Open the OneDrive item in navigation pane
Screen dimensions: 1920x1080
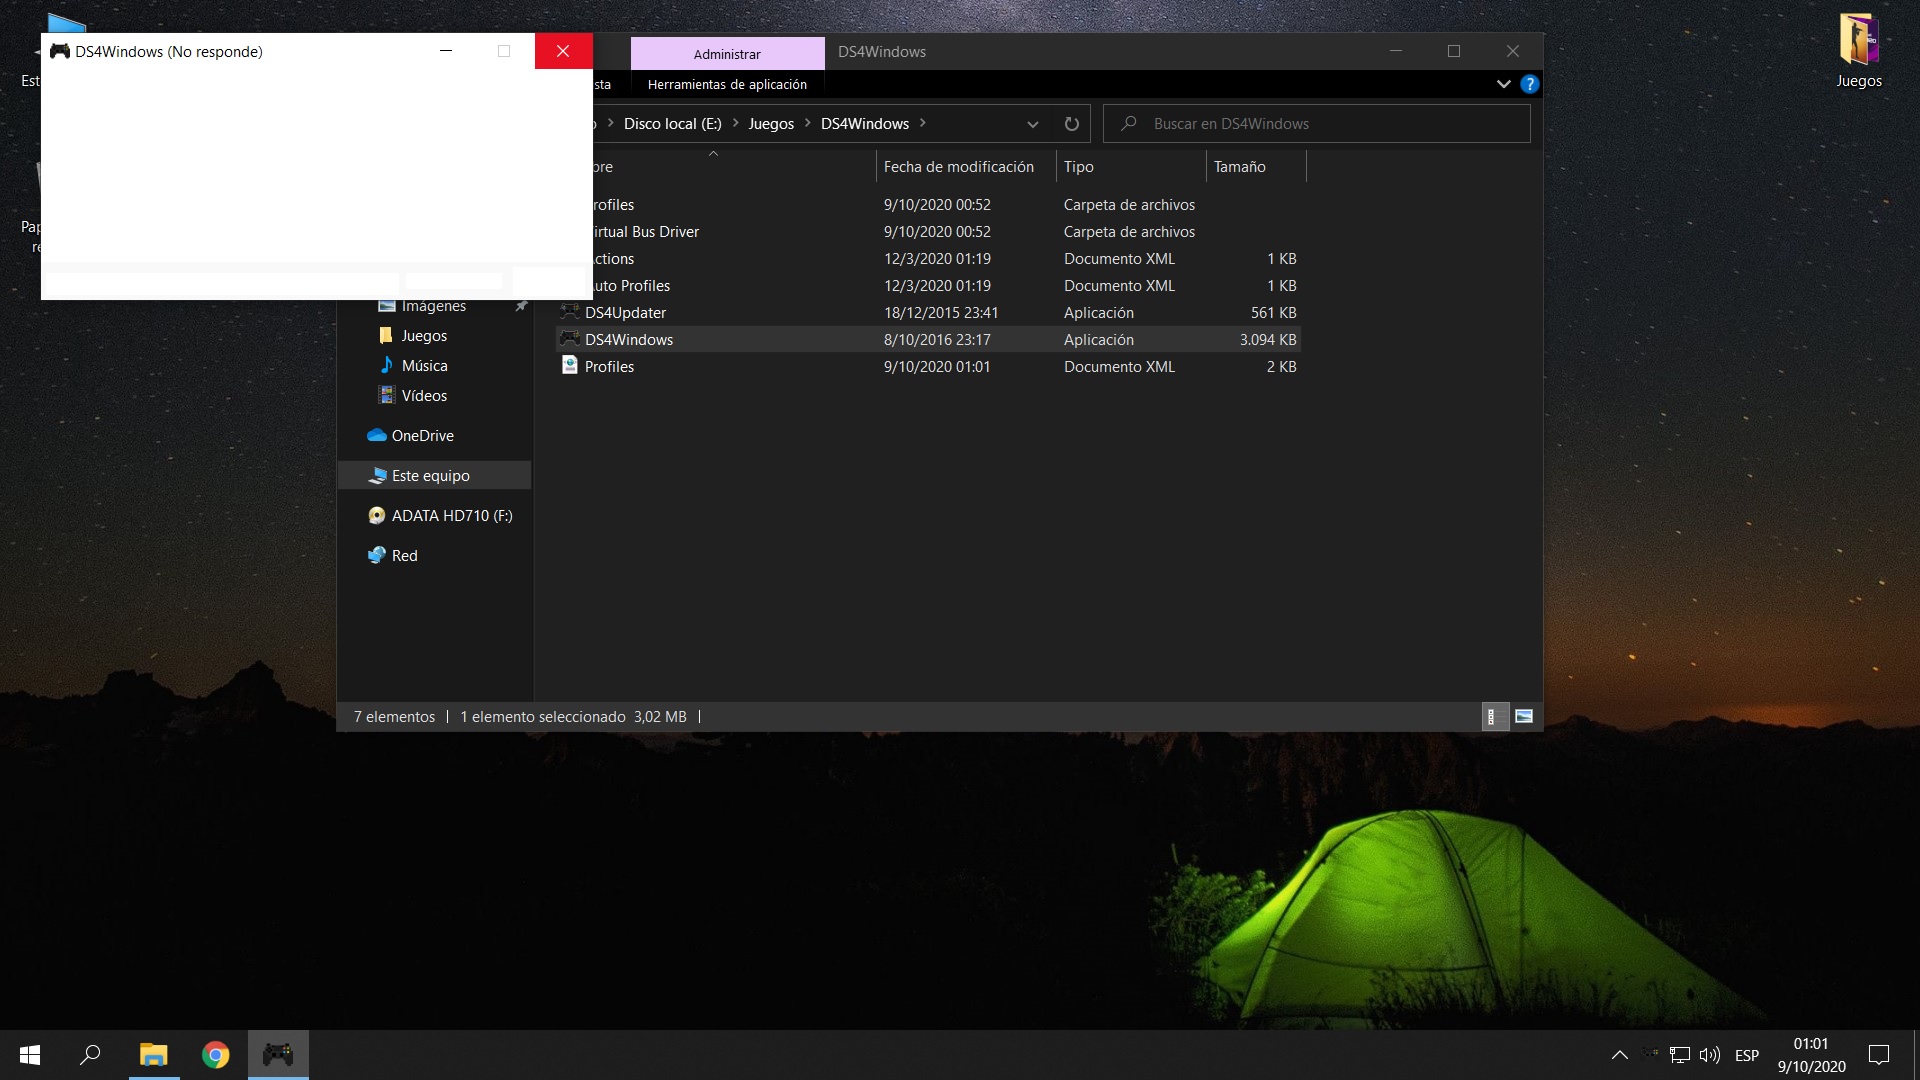click(x=422, y=436)
